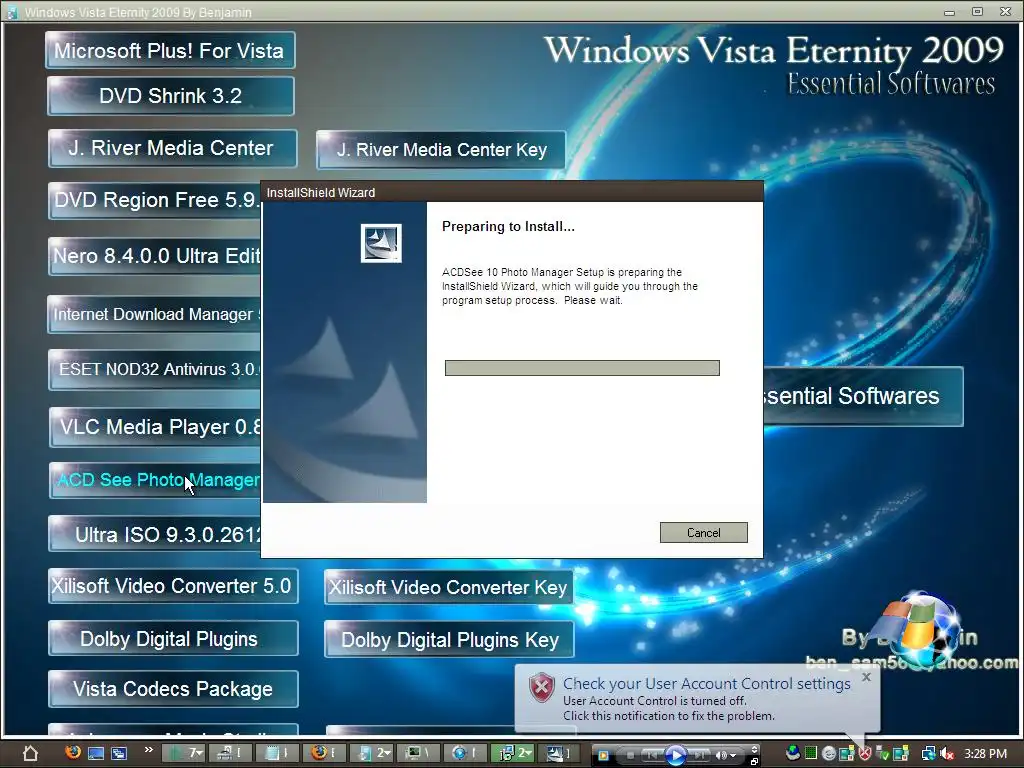This screenshot has height=768, width=1024.
Task: Cancel the InstallShield Wizard
Action: coord(703,532)
